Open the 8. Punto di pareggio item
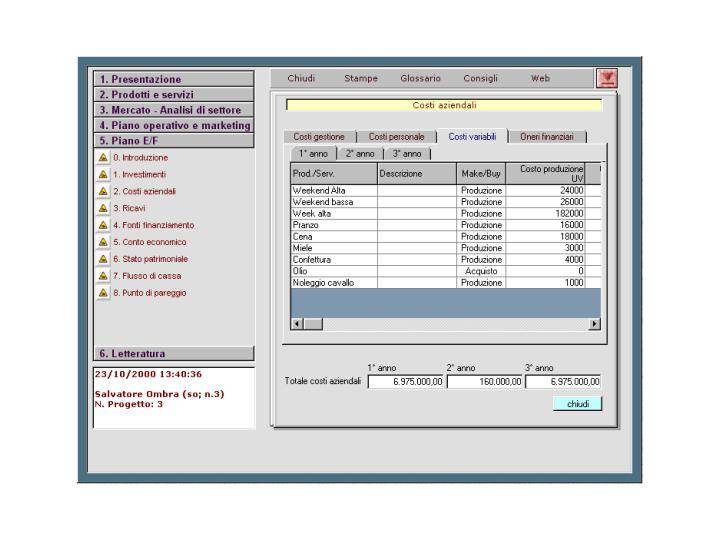Image resolution: width=720 pixels, height=540 pixels. 150,292
